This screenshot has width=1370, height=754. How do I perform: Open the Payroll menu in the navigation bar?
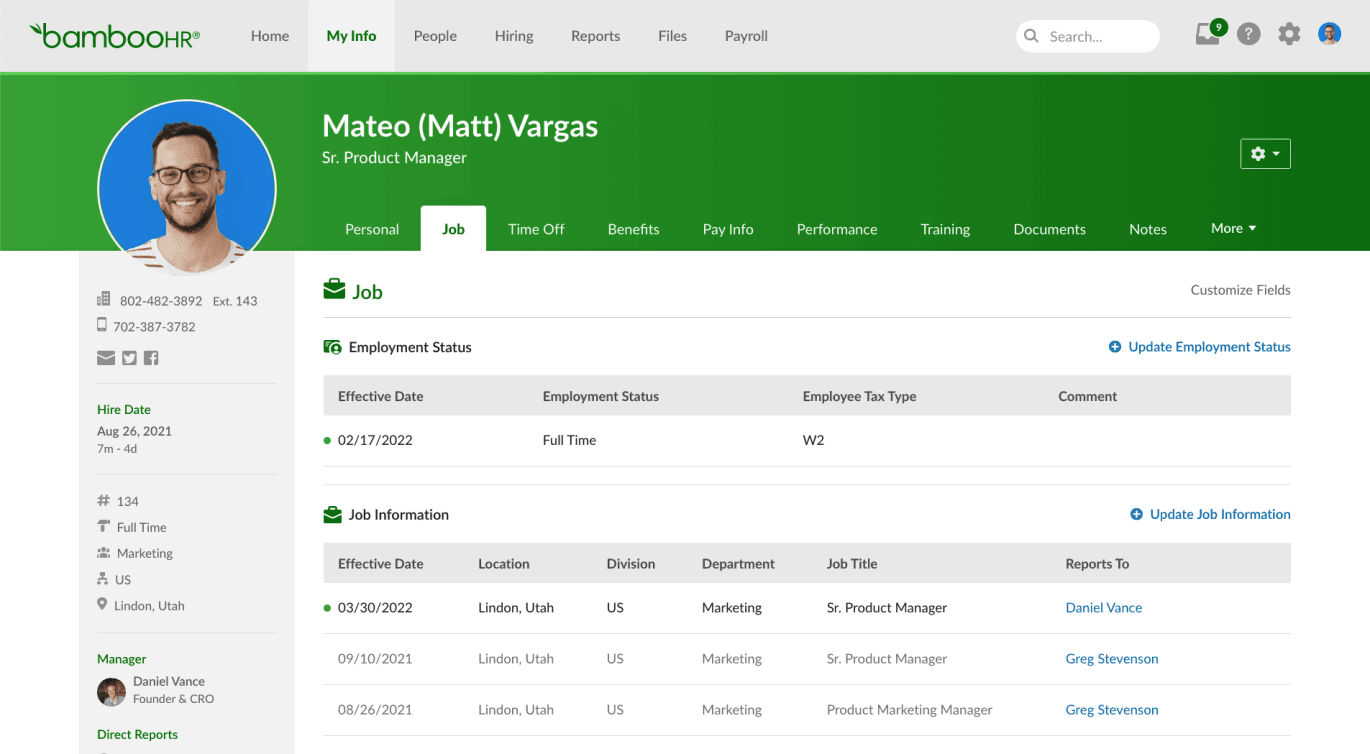click(x=746, y=35)
